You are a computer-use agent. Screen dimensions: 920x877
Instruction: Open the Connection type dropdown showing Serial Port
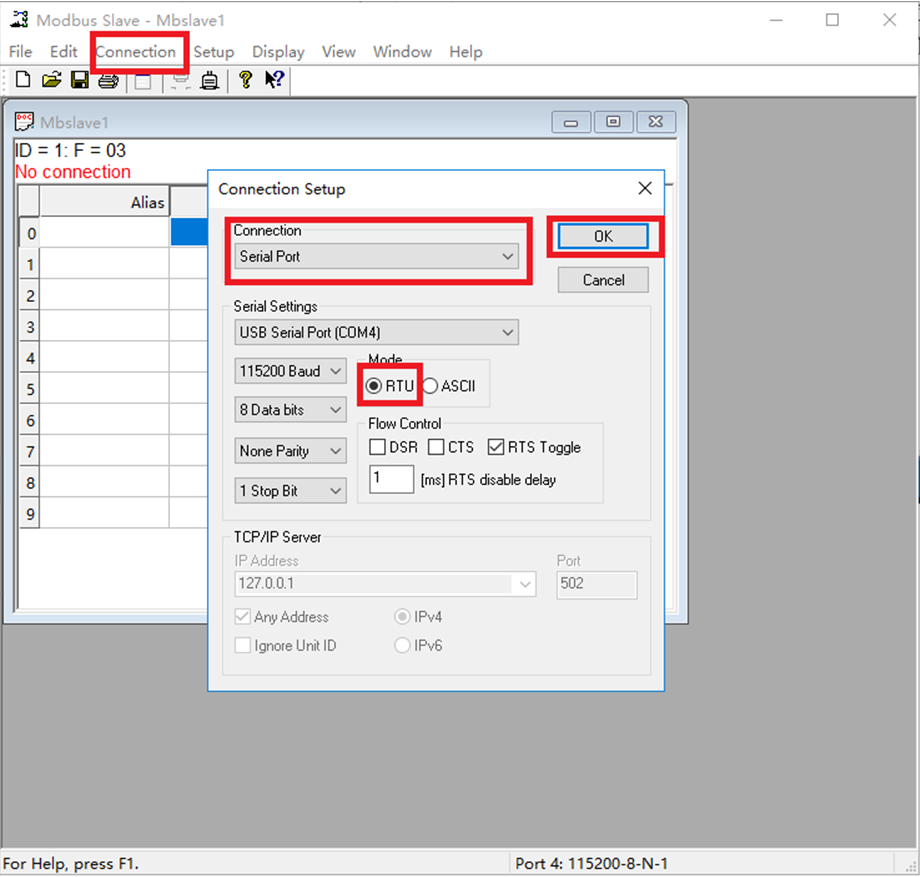376,257
